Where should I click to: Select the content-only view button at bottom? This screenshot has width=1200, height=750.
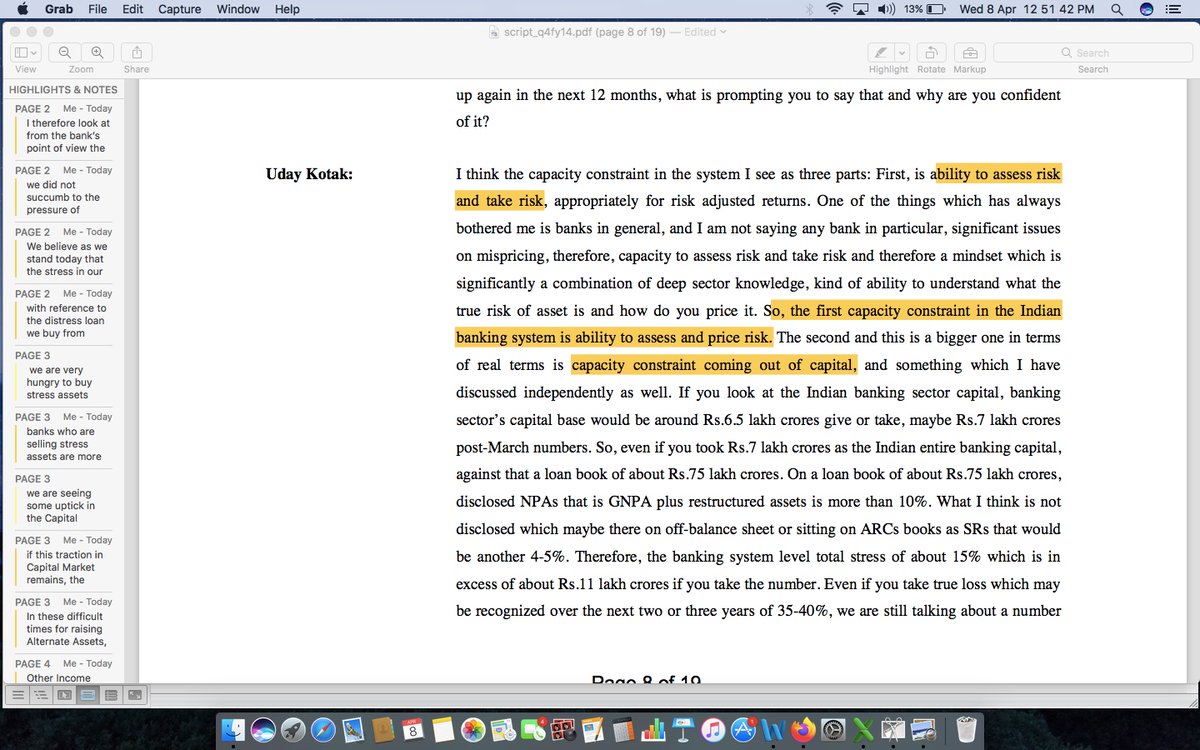[x=18, y=694]
